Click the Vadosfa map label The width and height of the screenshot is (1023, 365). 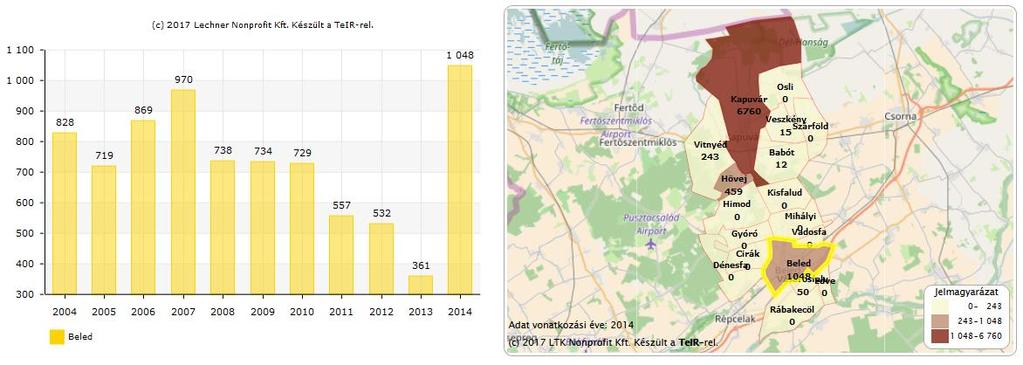809,232
